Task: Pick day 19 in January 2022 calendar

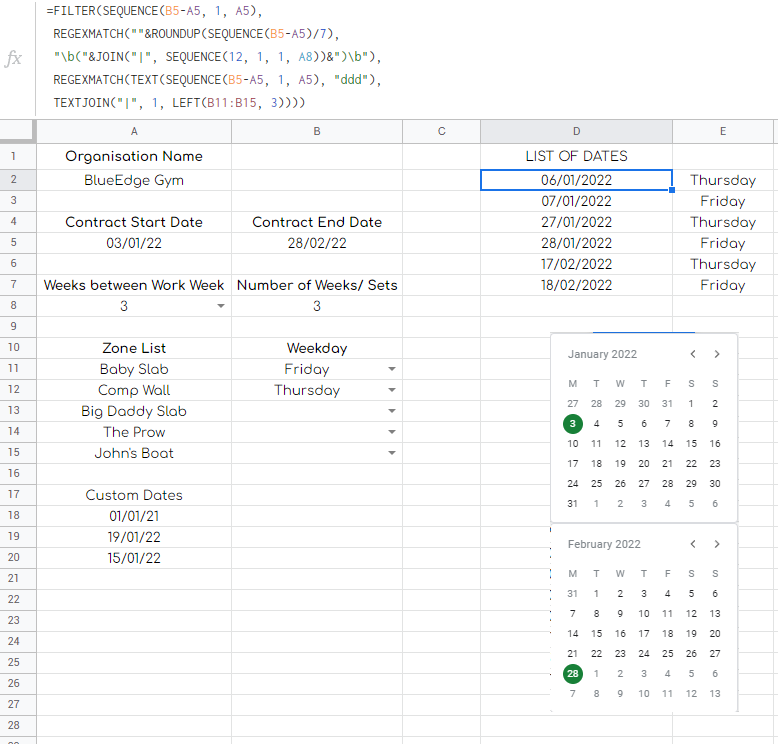Action: [620, 464]
